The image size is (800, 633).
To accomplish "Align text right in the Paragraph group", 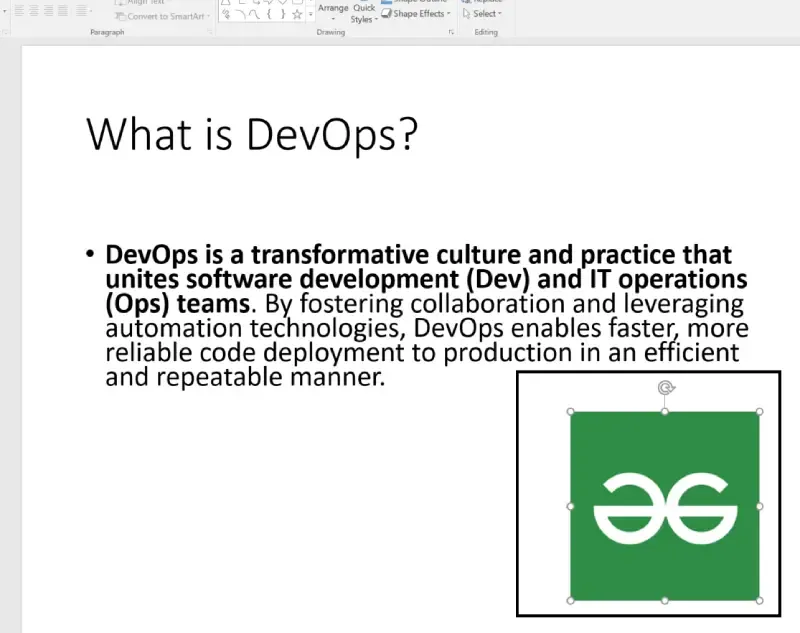I will [48, 10].
